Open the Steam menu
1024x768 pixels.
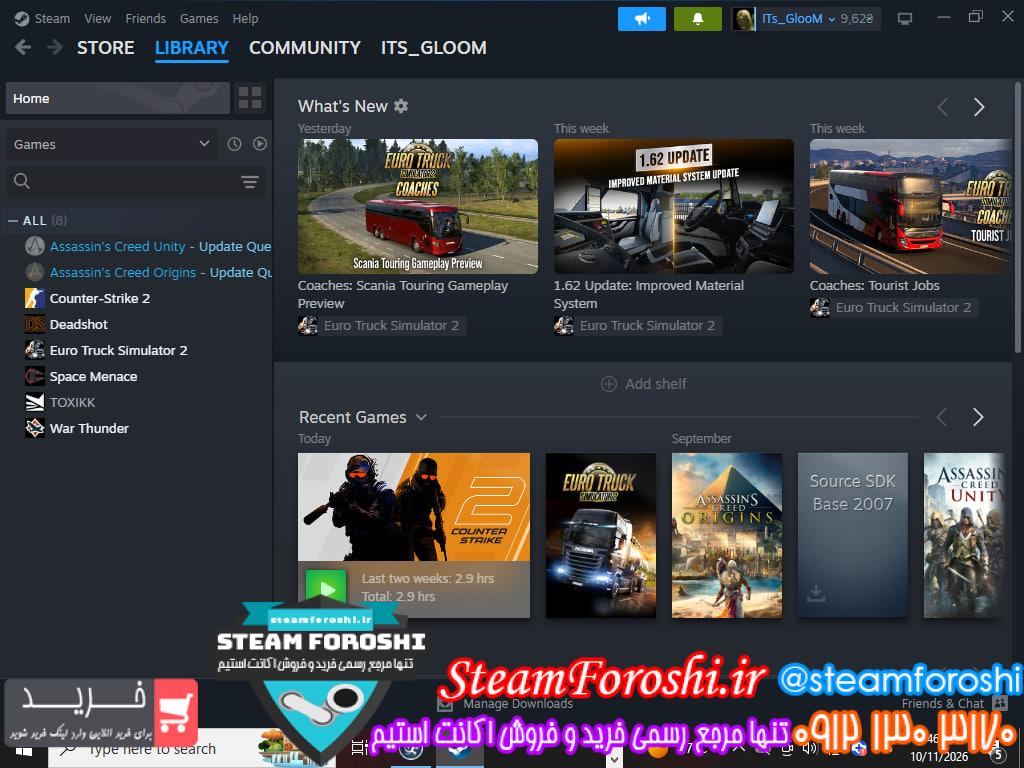coord(52,19)
